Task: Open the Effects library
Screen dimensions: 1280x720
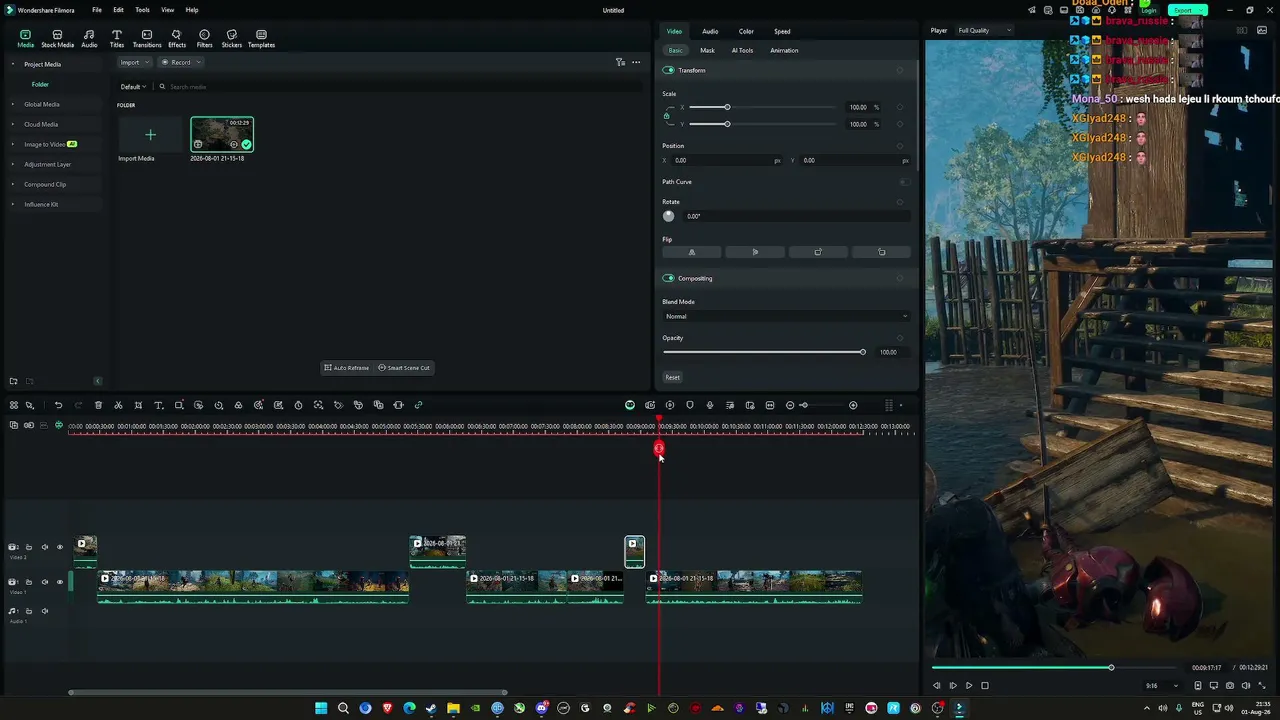Action: coord(177,39)
